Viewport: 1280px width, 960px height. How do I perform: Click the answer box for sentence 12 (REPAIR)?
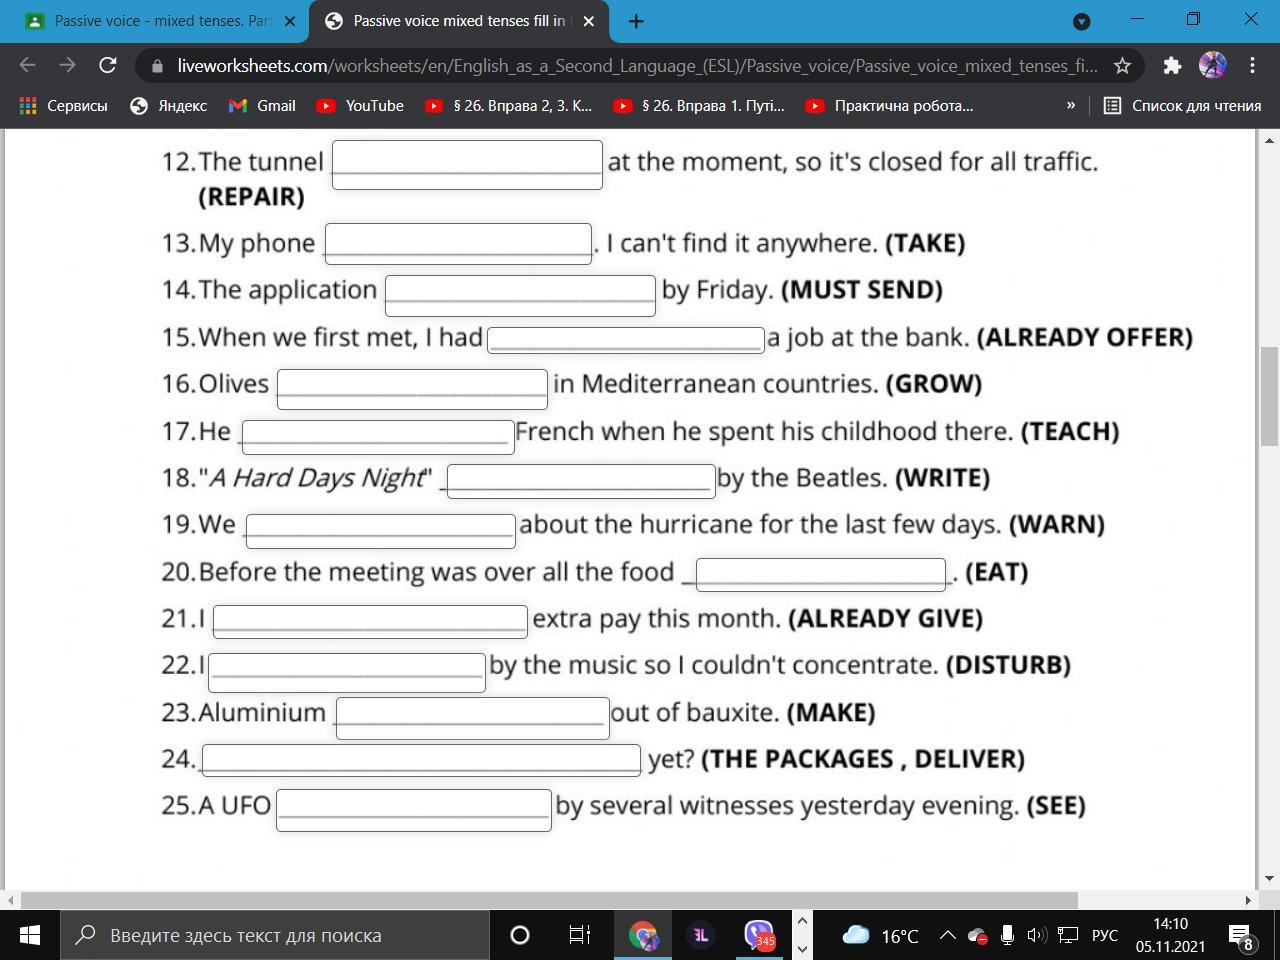point(467,165)
